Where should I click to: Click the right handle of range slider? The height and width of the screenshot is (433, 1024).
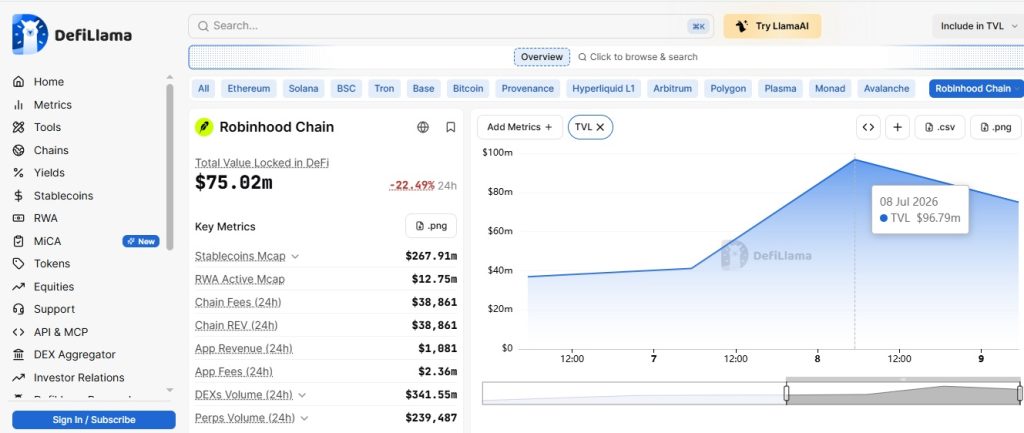coord(1019,393)
